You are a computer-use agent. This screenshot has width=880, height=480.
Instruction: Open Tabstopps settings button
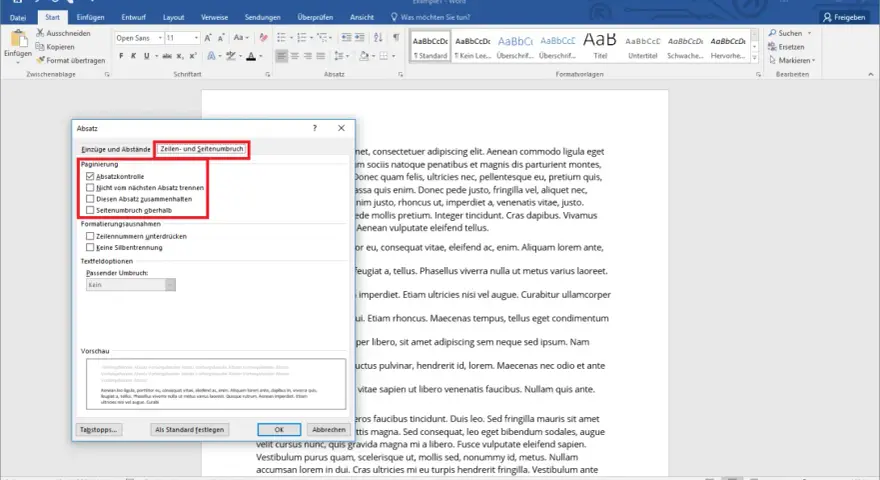pyautogui.click(x=98, y=429)
